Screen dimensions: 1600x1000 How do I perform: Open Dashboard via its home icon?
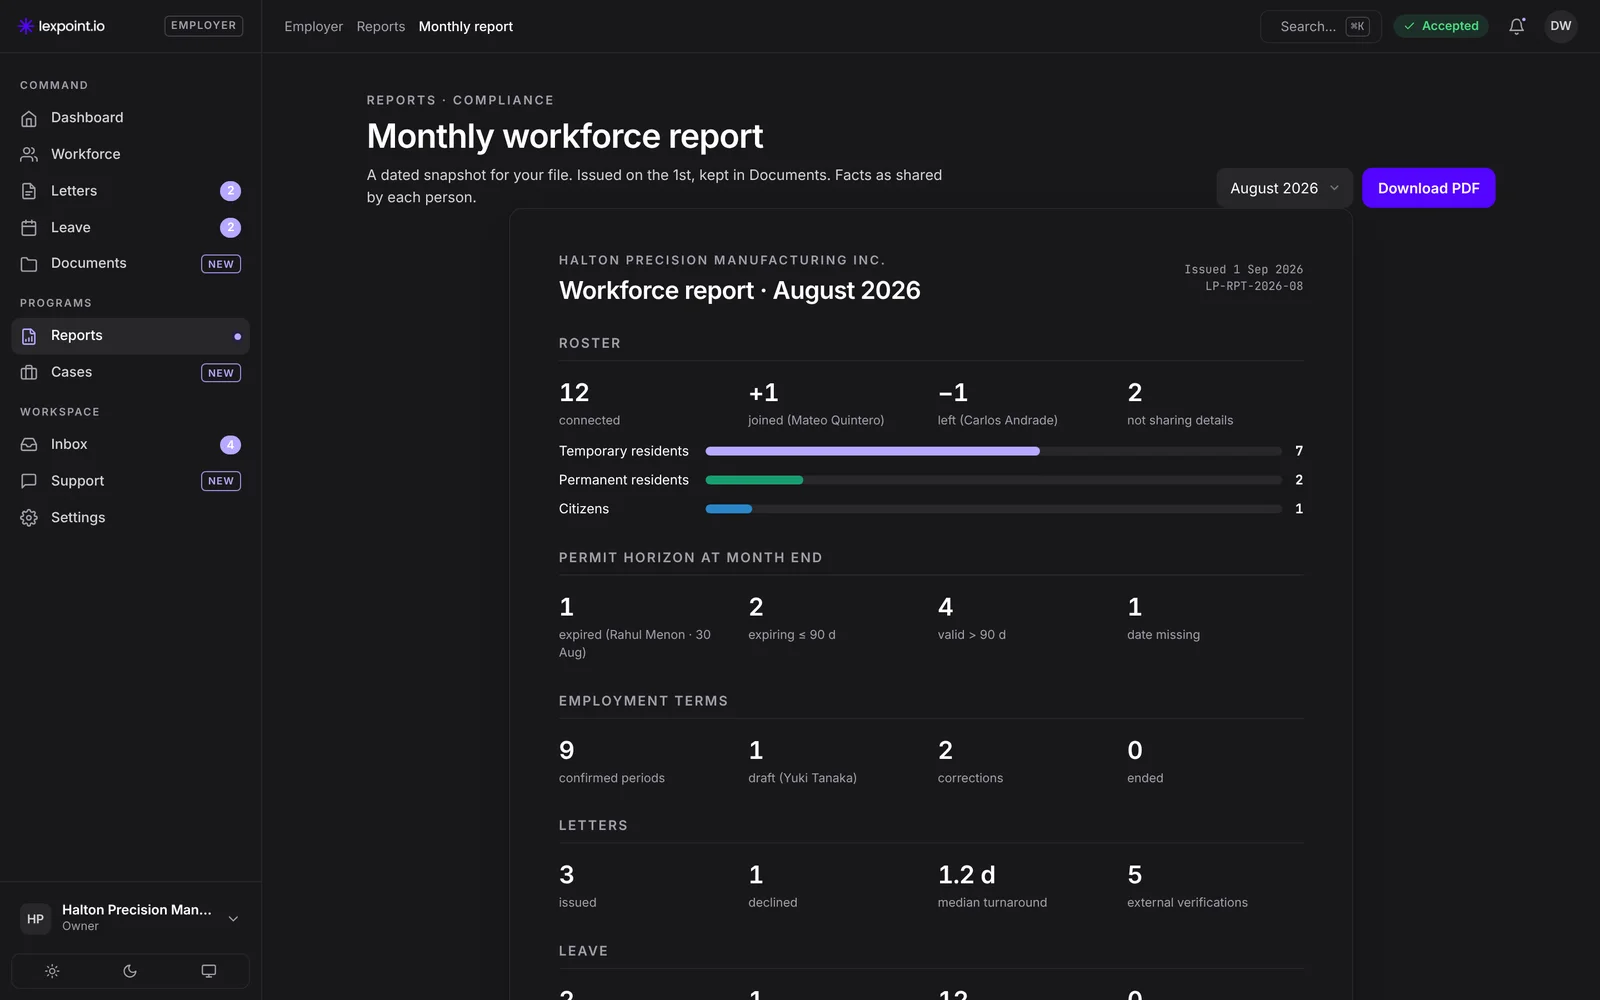pos(29,118)
